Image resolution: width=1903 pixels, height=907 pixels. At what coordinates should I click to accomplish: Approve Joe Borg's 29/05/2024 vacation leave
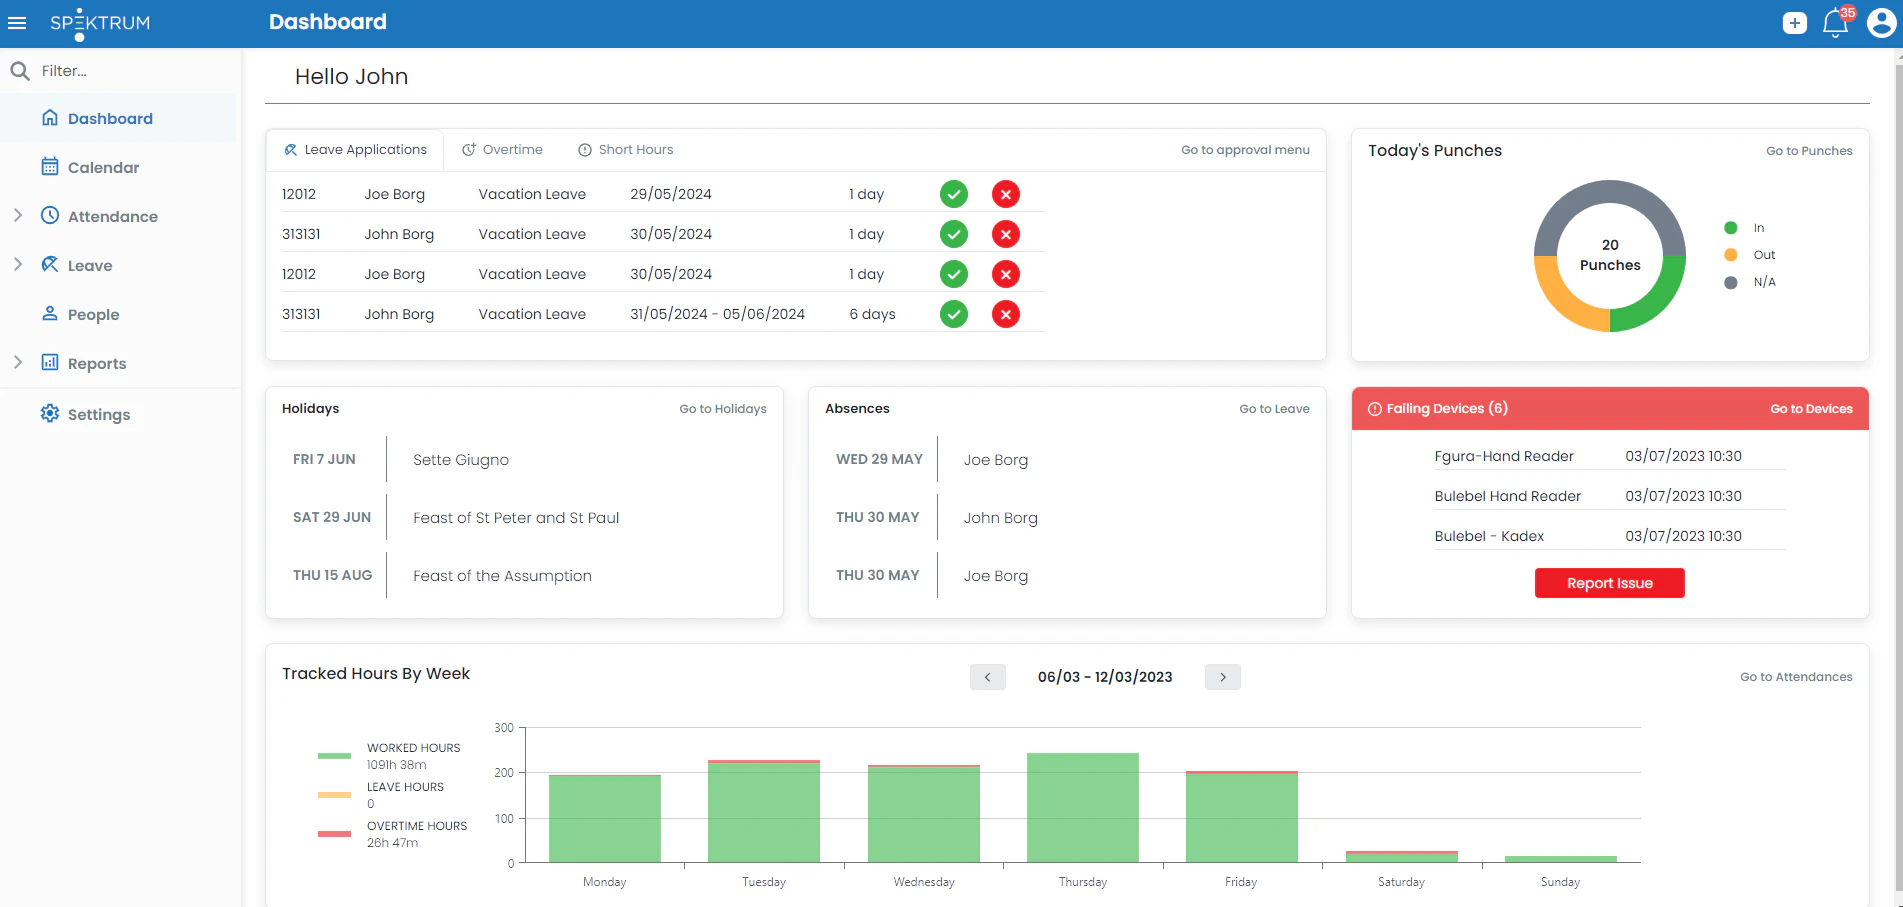point(953,193)
